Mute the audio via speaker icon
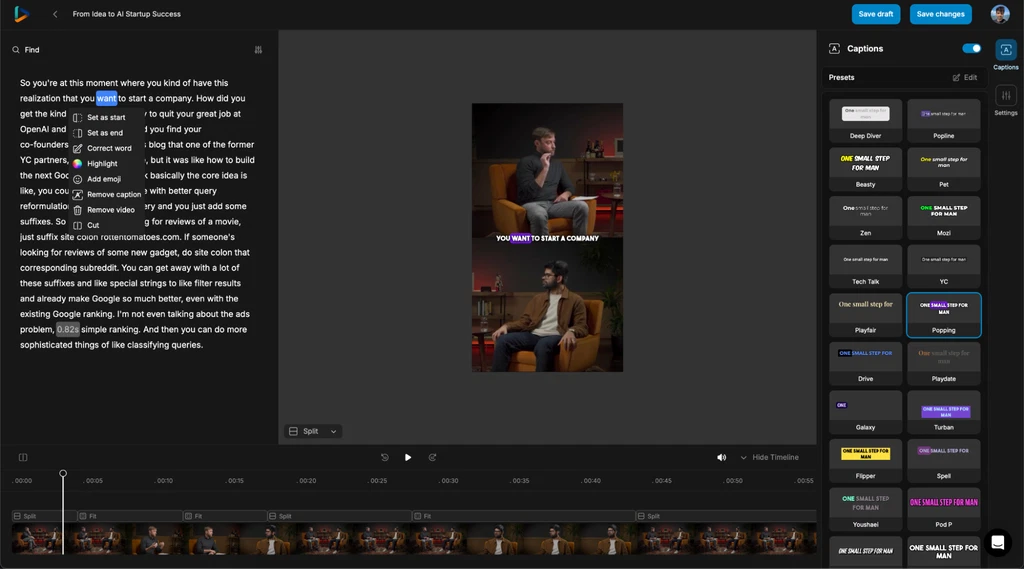Screen dimensions: 1024x569 coord(721,457)
